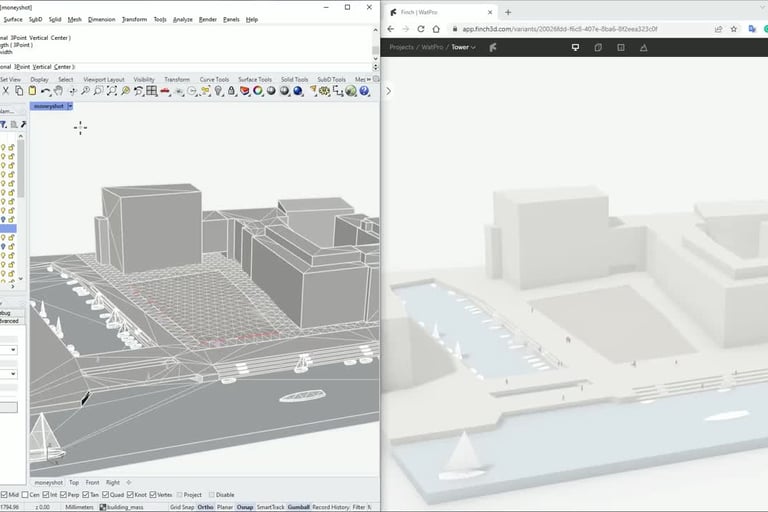This screenshot has height=512, width=768.
Task: Open the Render menu
Action: [208, 20]
